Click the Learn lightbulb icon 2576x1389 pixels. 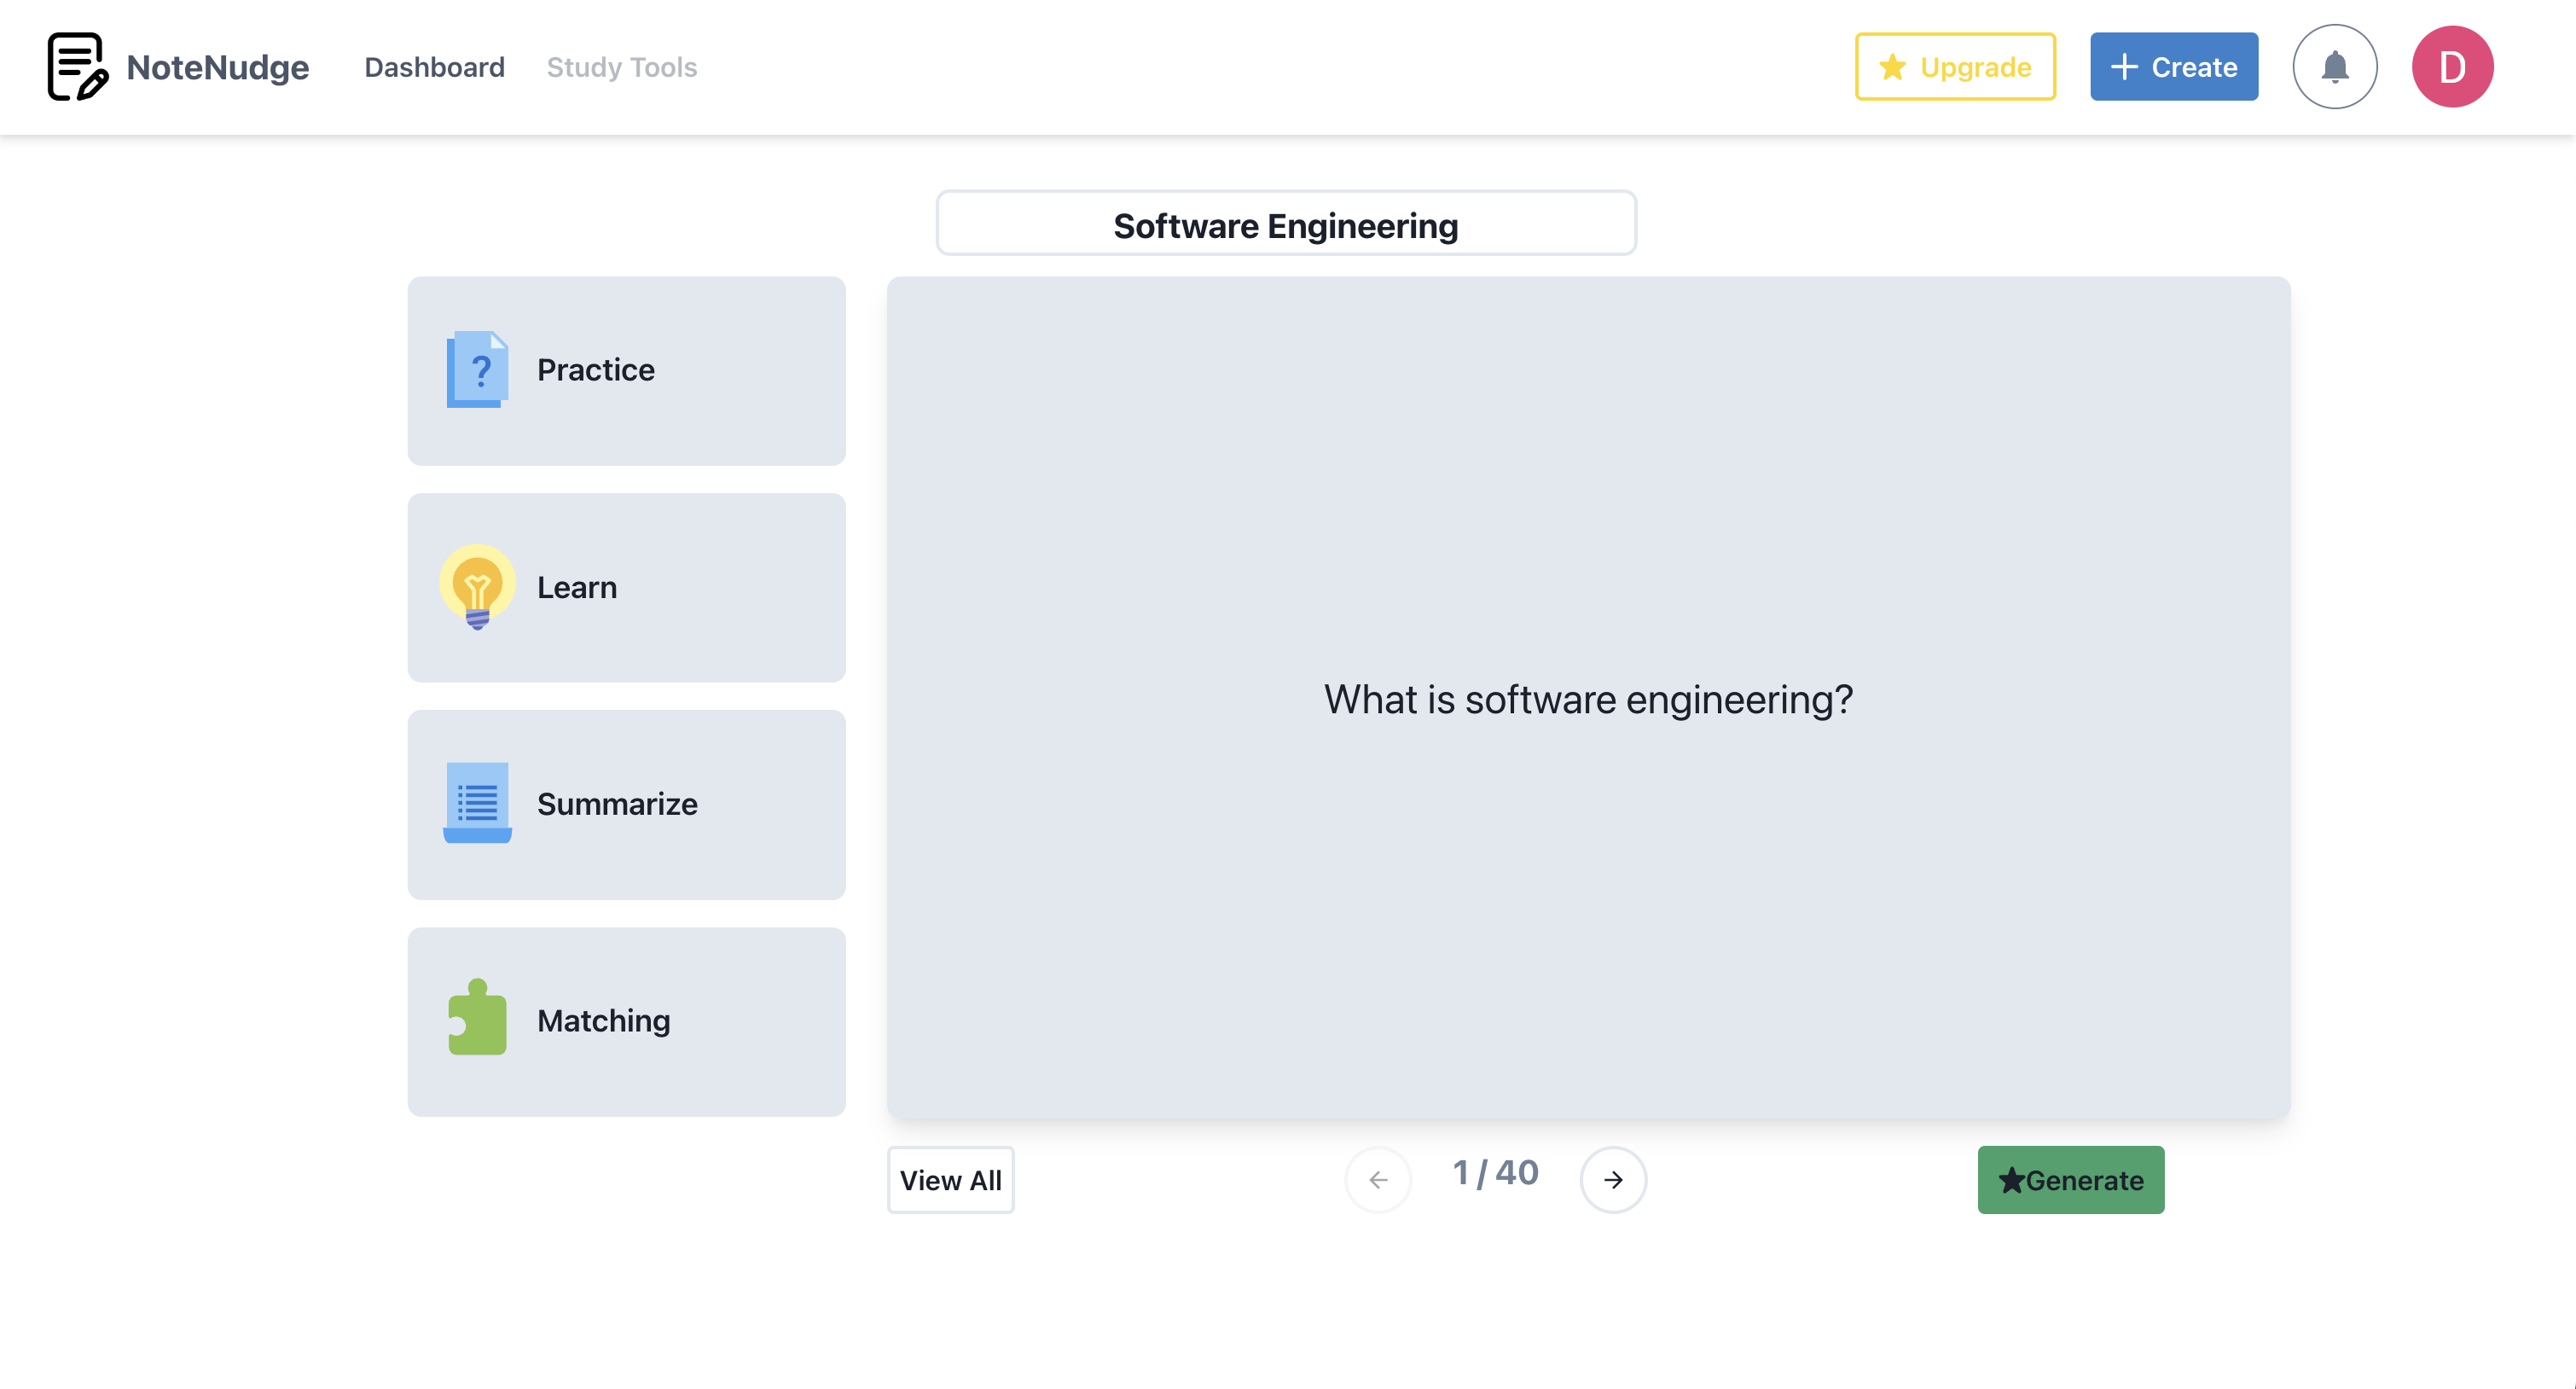click(x=478, y=586)
